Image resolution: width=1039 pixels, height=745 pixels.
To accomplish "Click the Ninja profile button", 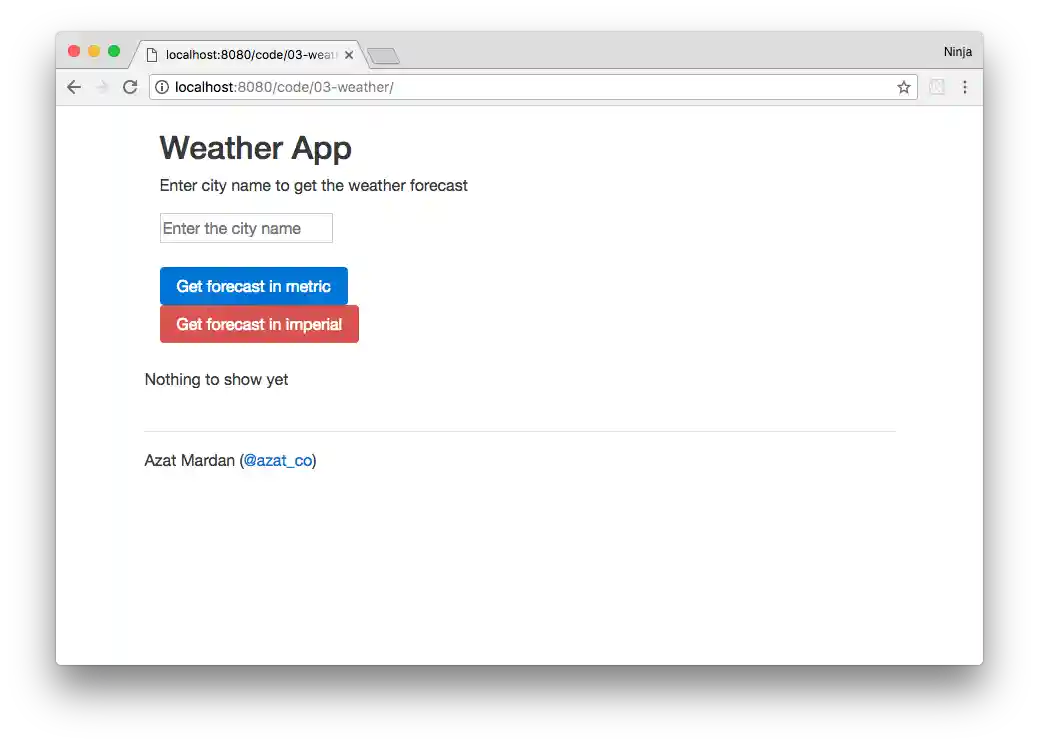I will tap(957, 52).
